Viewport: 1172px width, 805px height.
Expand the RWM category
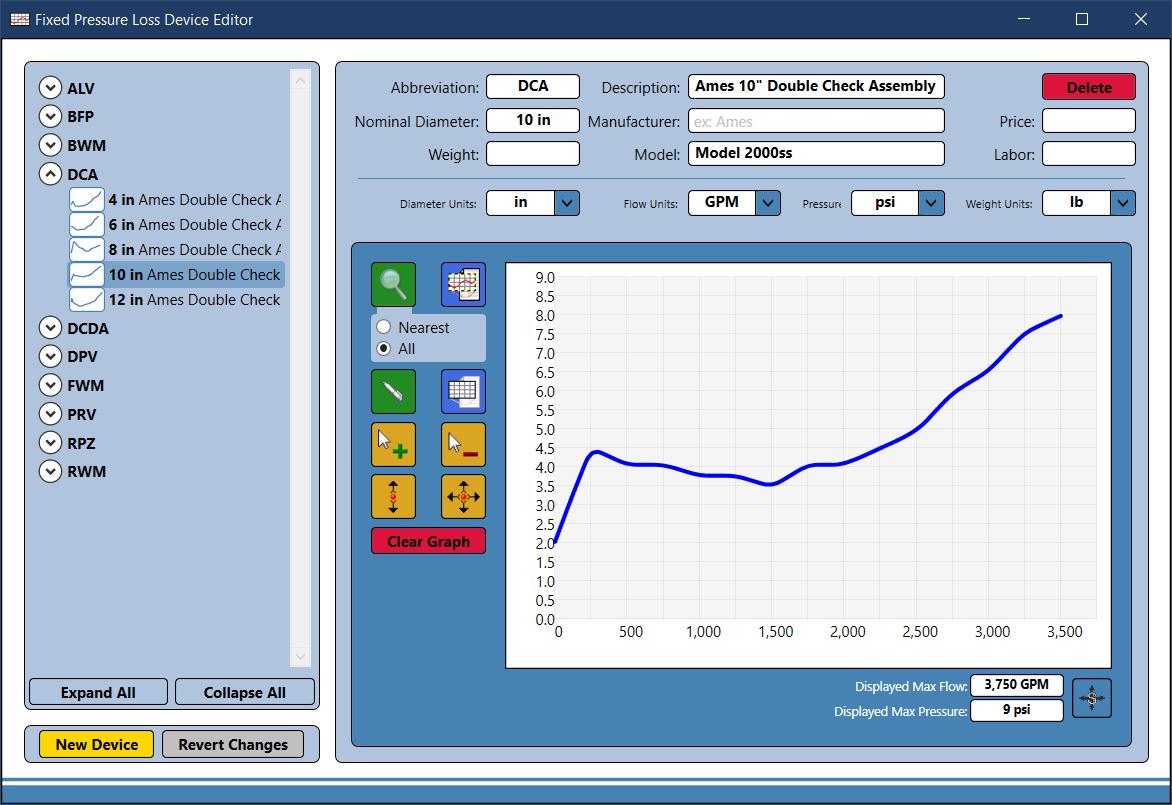[x=50, y=472]
